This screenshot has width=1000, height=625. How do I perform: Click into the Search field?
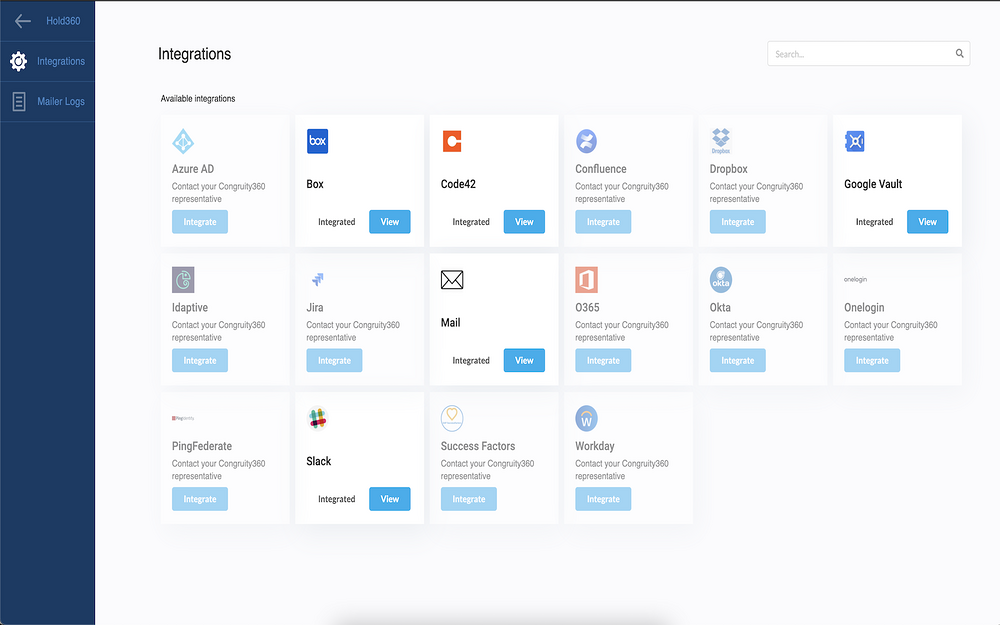tap(868, 54)
